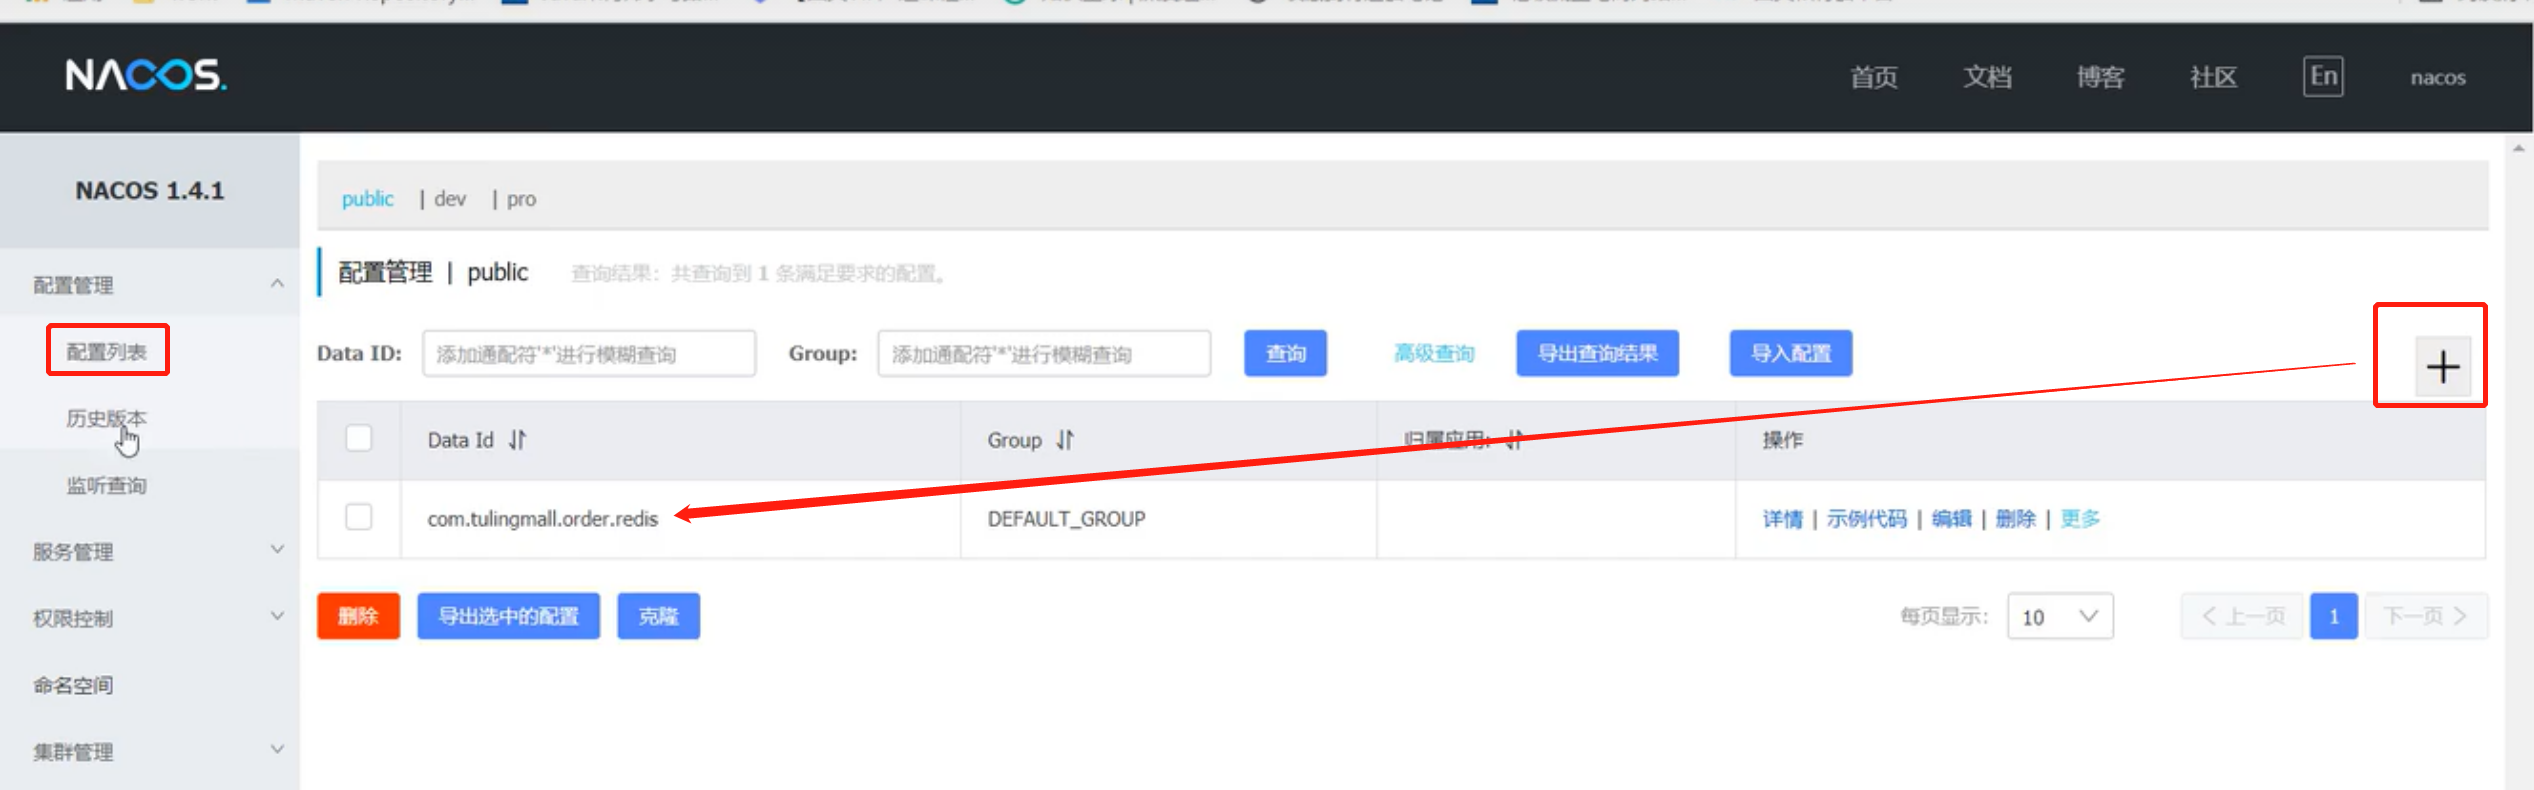Focus the Group search field
2534x790 pixels.
click(1044, 353)
